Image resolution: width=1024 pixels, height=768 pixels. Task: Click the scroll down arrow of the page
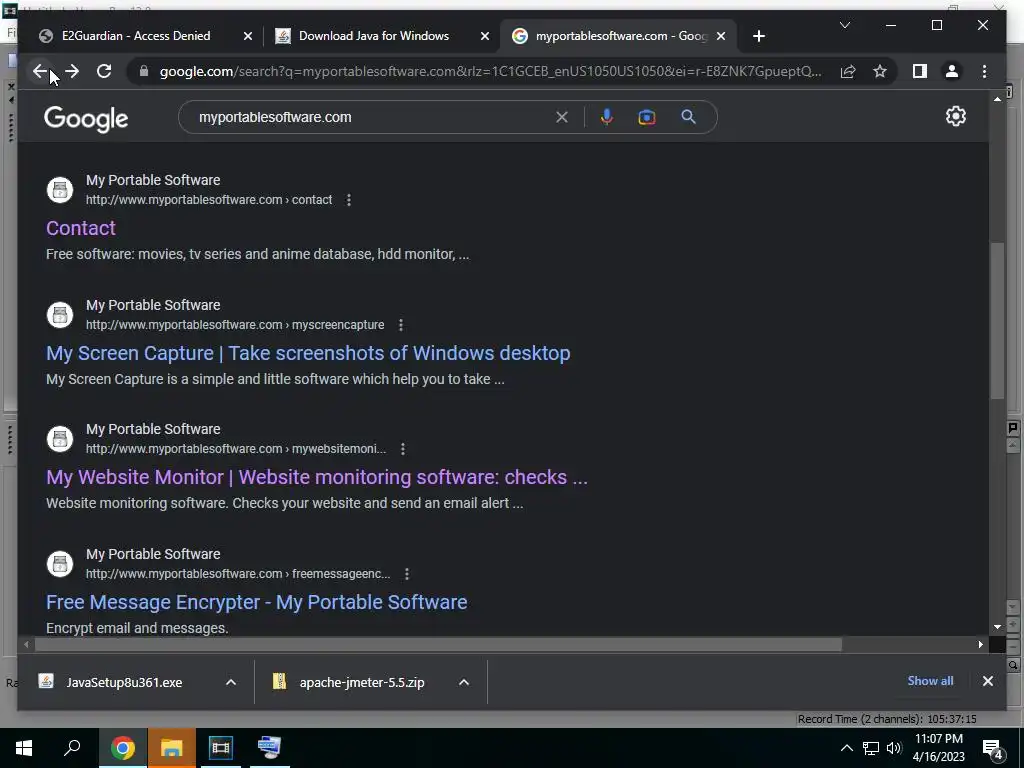[x=997, y=627]
